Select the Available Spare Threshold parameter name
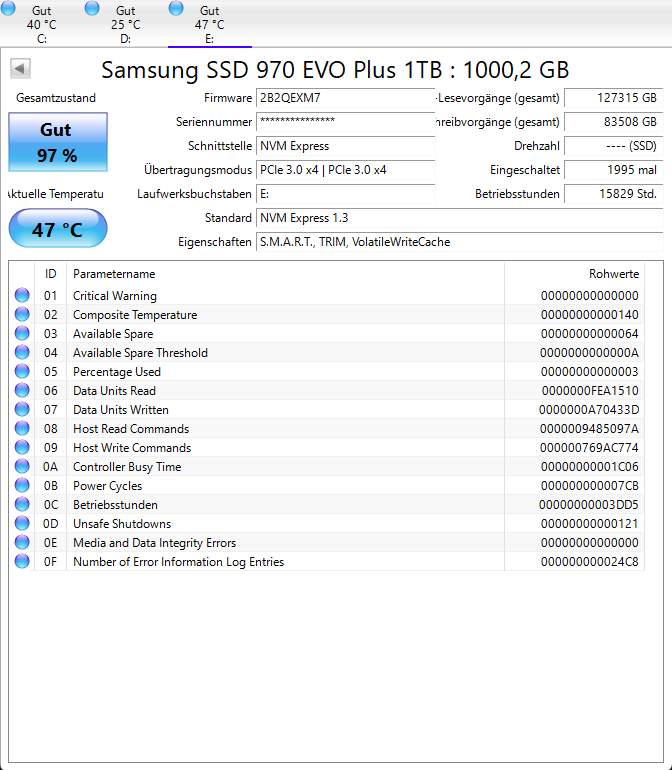Viewport: 672px width, 770px height. point(140,353)
